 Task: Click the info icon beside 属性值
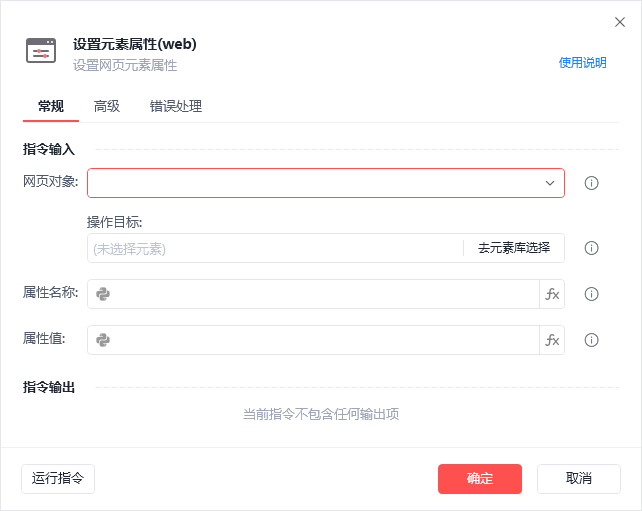tap(591, 340)
